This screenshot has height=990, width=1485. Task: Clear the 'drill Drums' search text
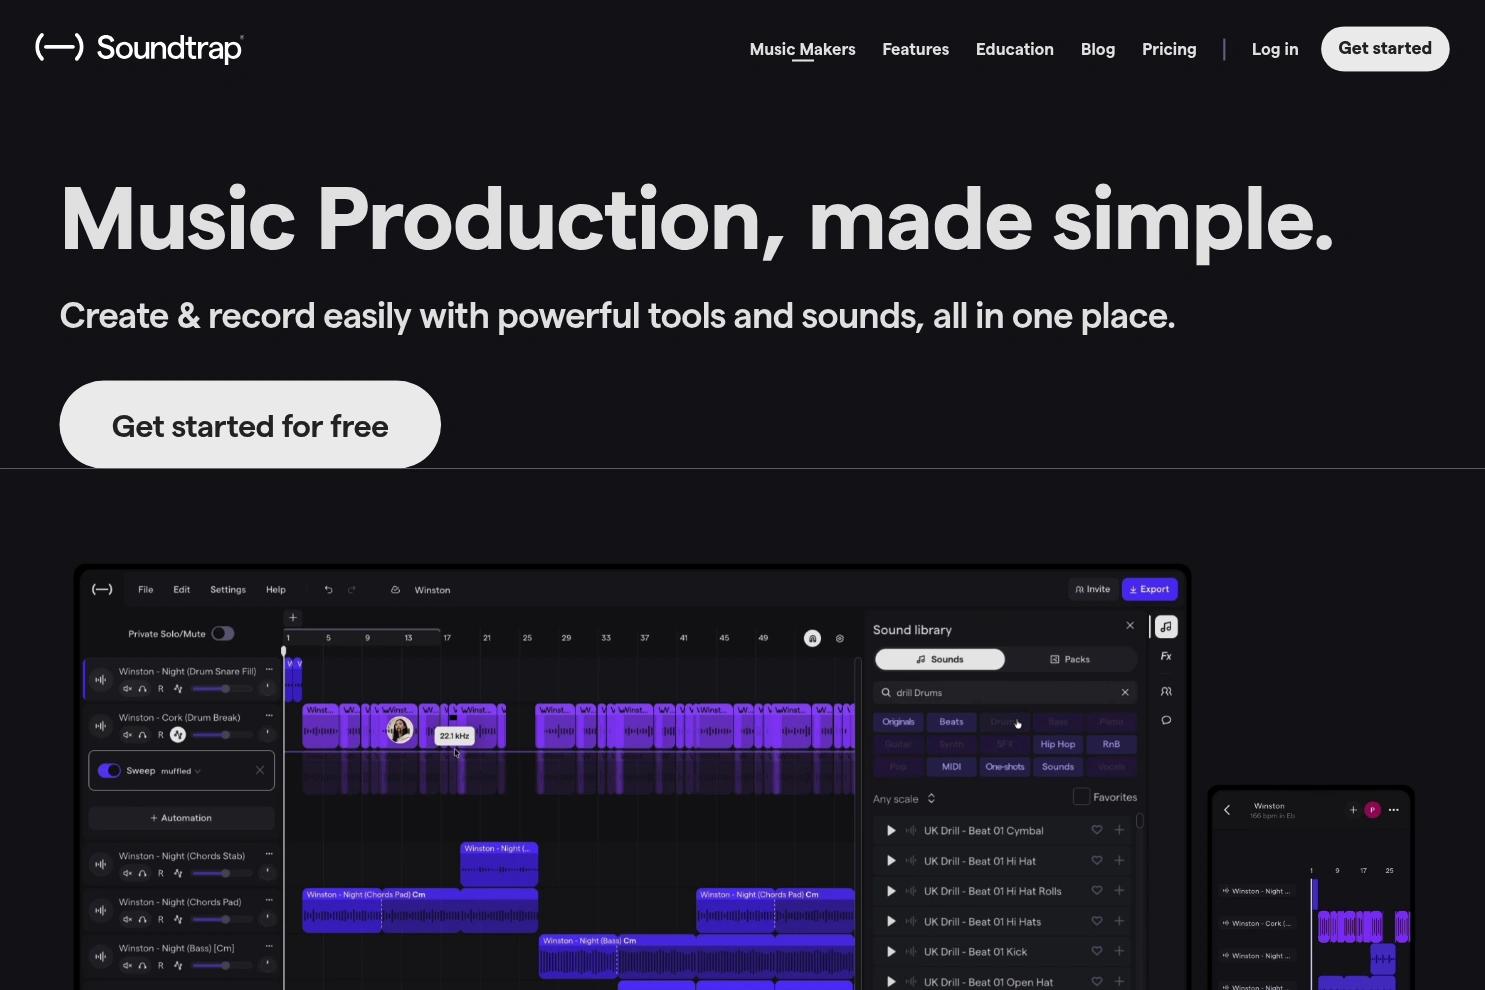[x=1125, y=692]
